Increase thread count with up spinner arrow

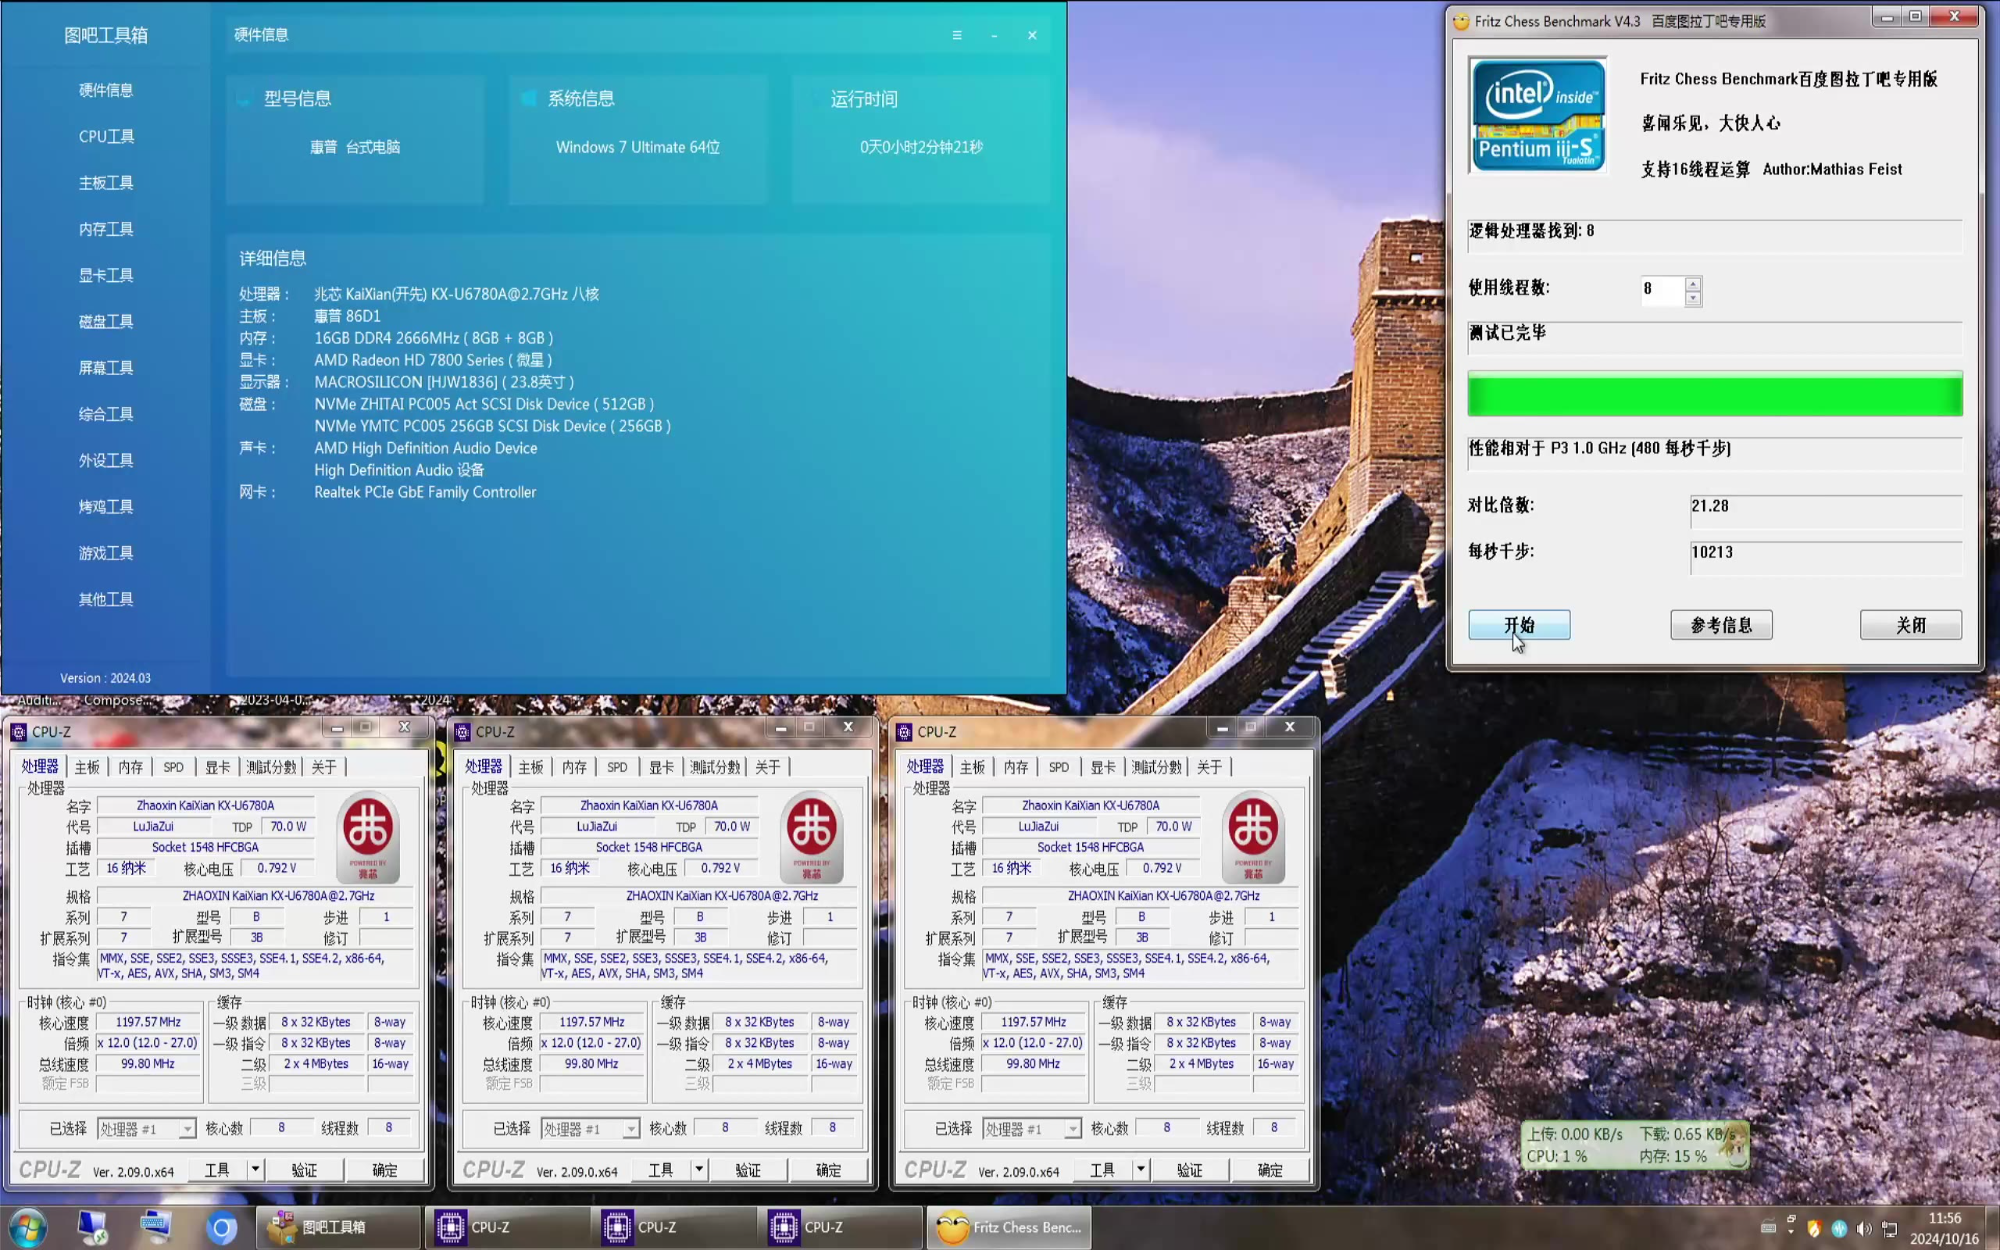1692,283
